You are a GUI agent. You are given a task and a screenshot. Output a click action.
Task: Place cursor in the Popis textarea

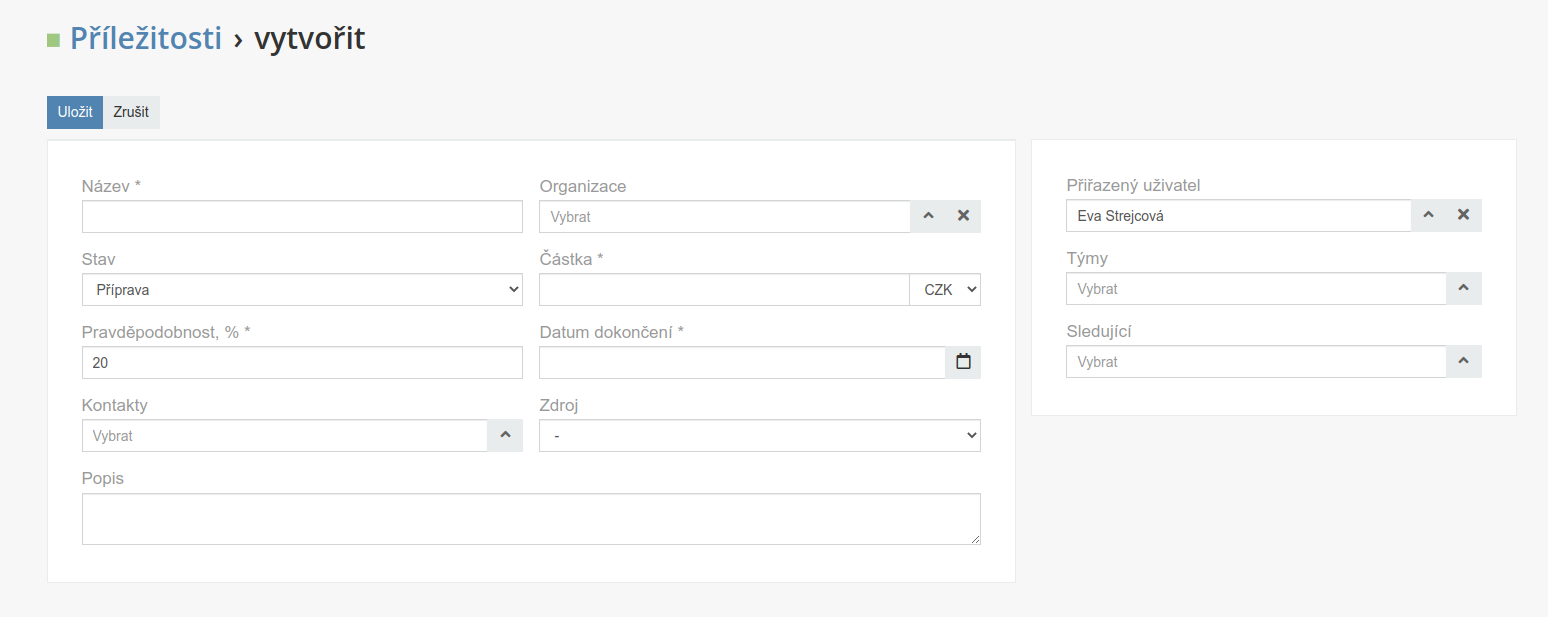pyautogui.click(x=531, y=519)
